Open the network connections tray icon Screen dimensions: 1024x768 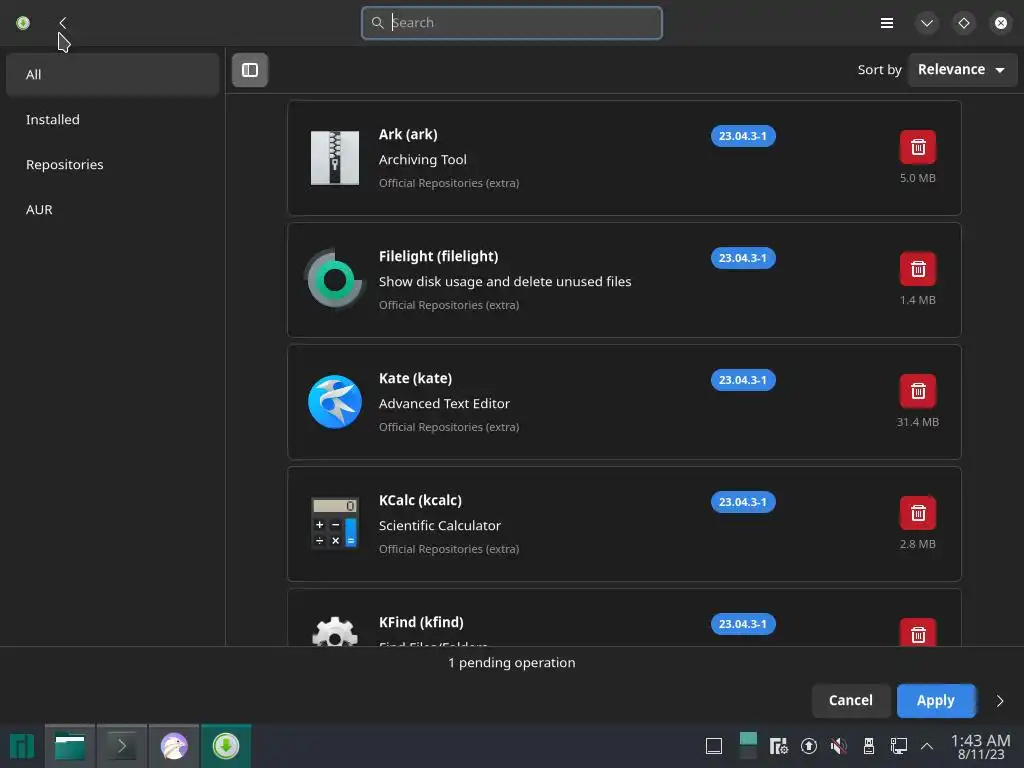899,746
